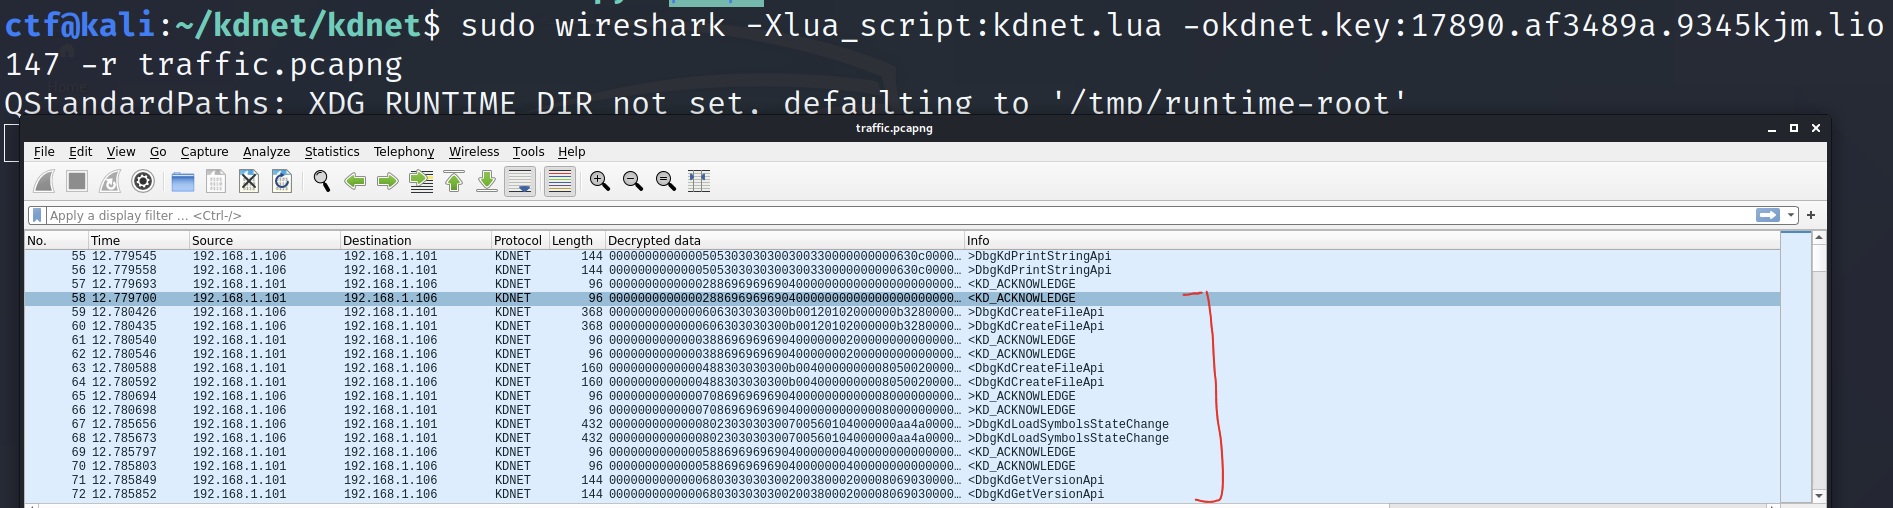
Task: Select highlighted packet 58 row
Action: (x=902, y=298)
